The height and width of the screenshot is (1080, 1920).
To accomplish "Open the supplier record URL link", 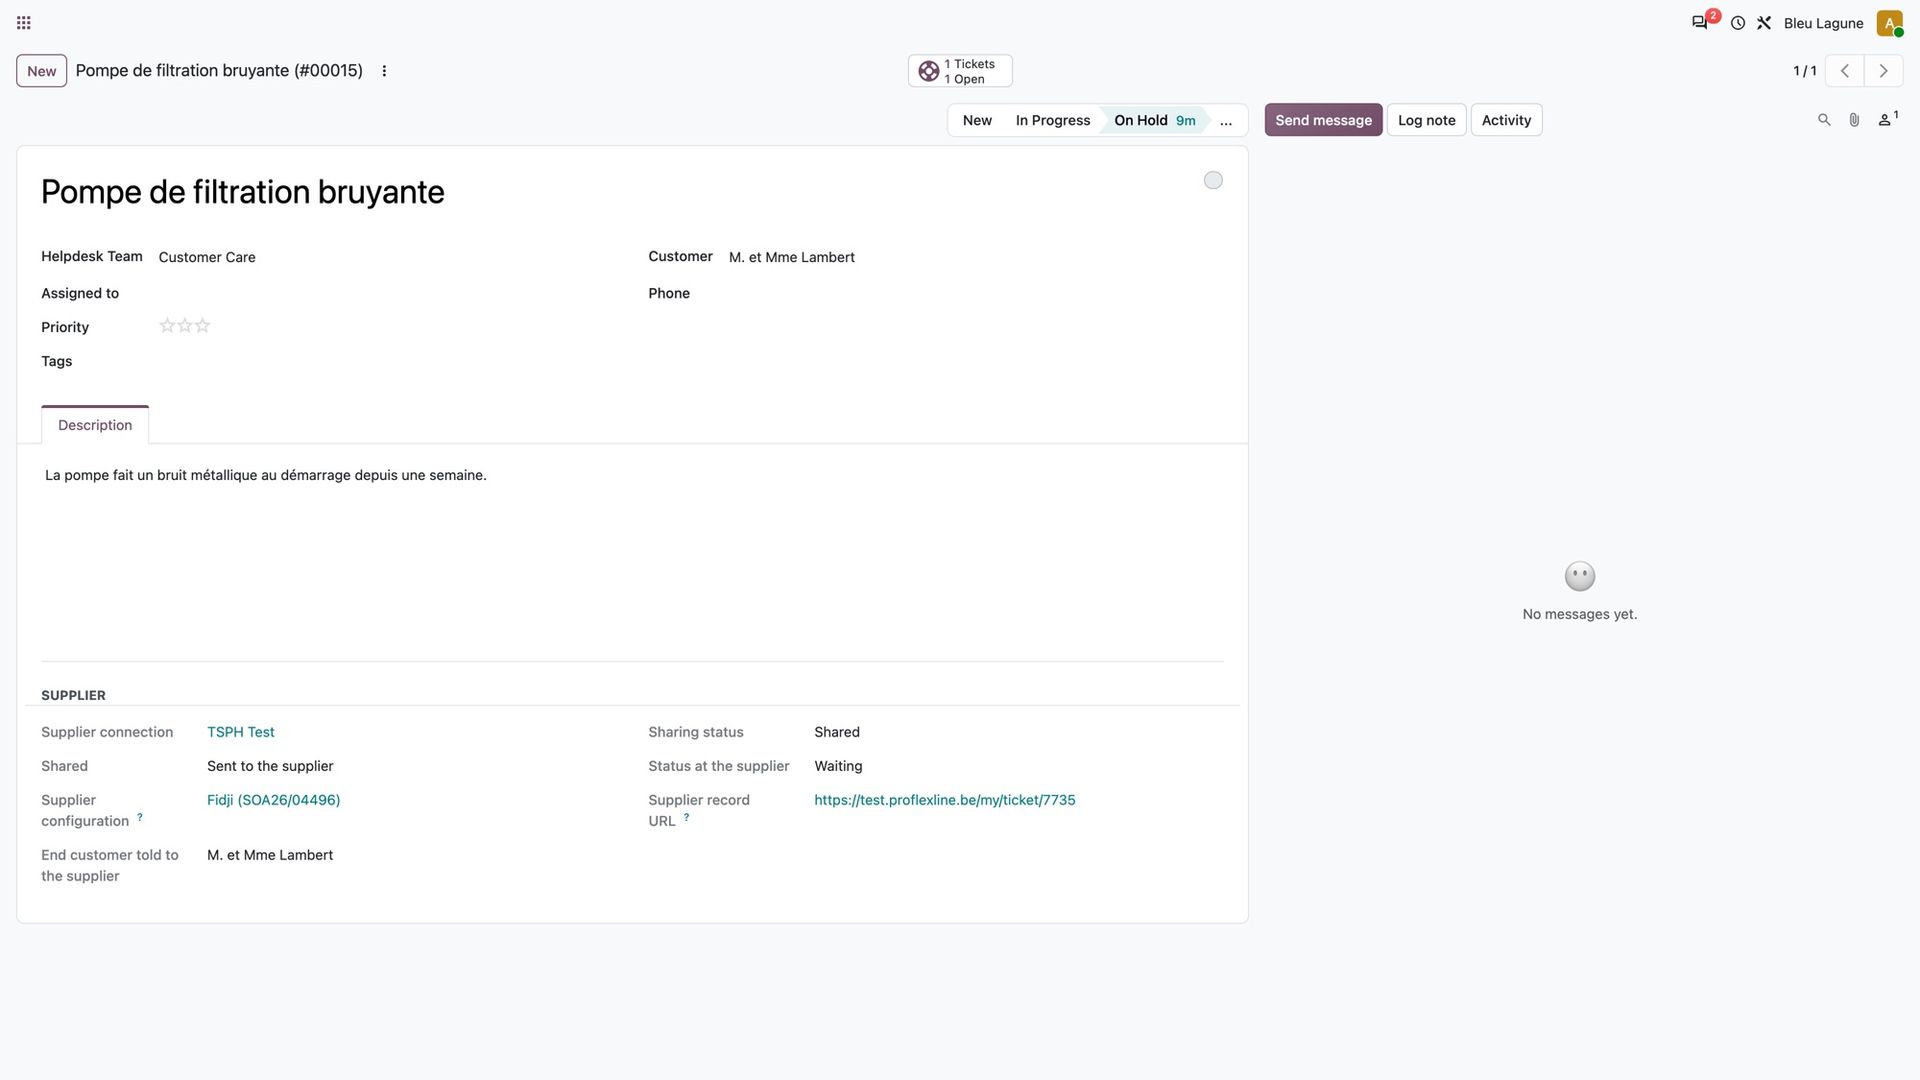I will (945, 800).
